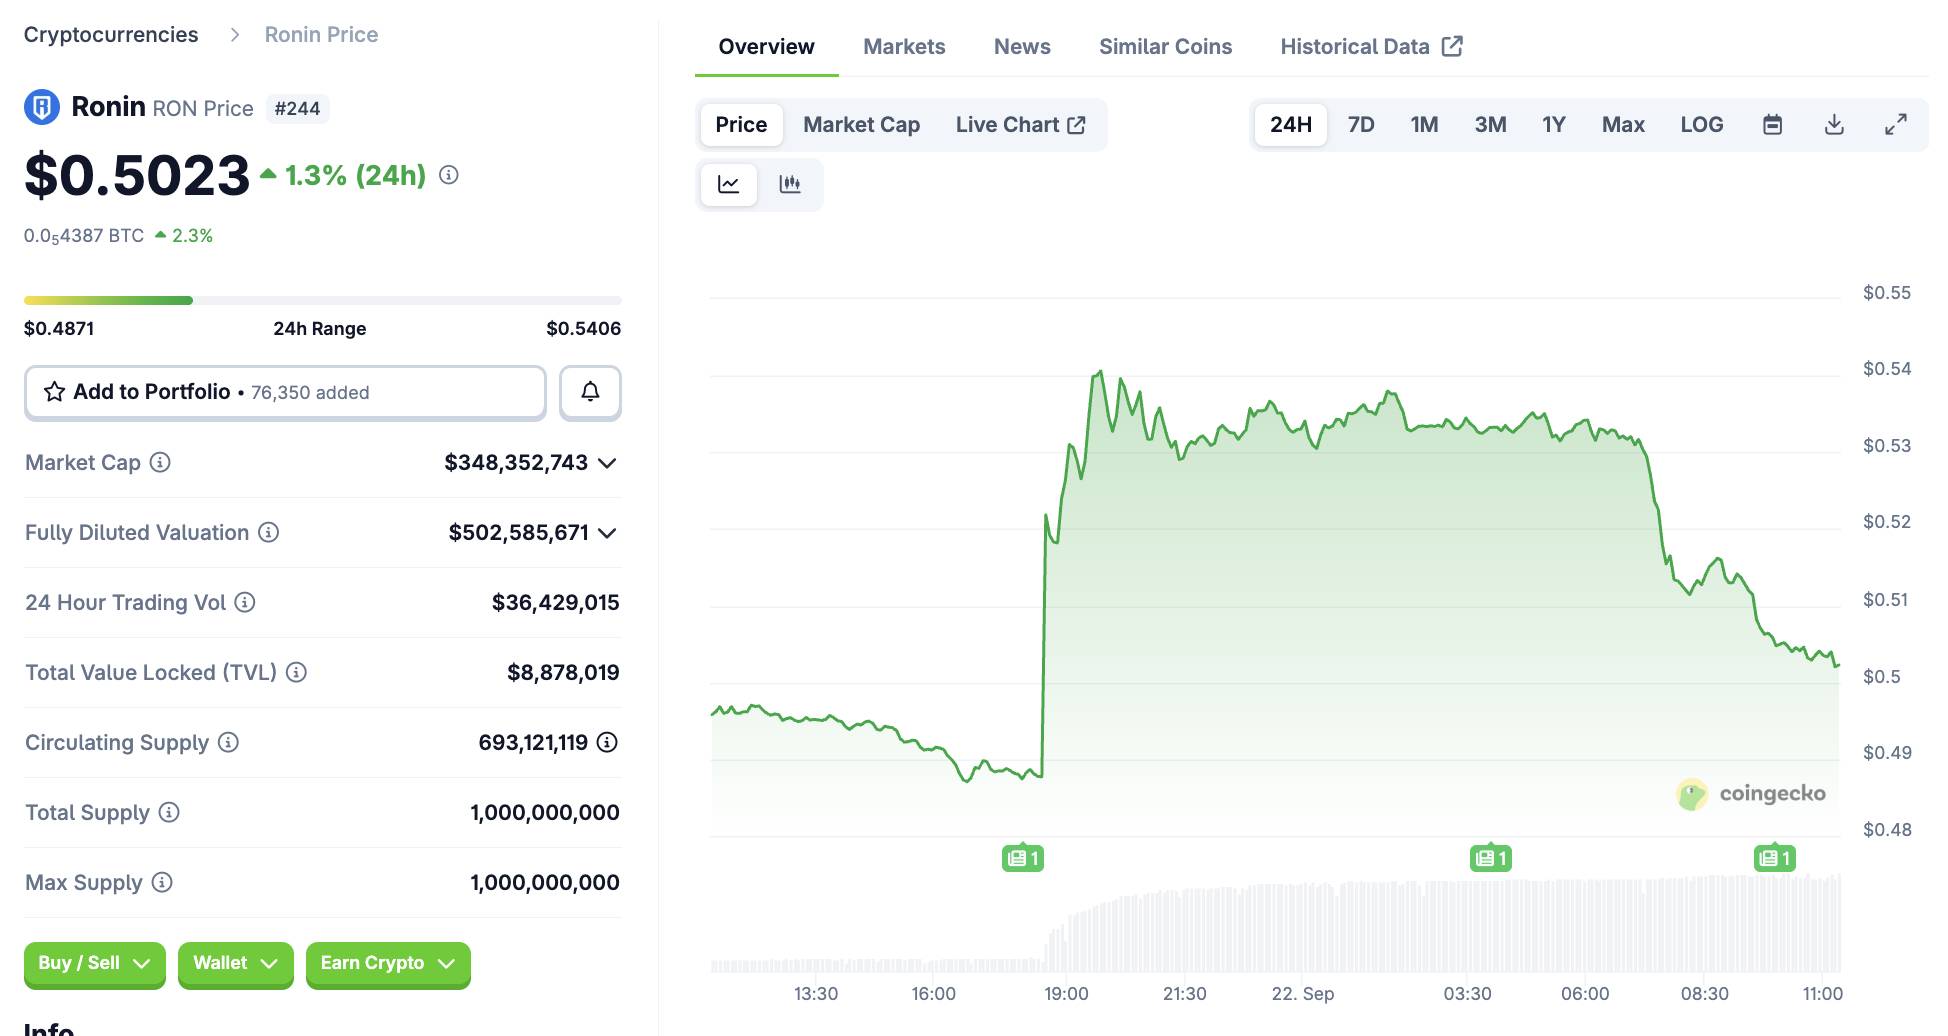
Task: Open Total Value Locked info icon
Action: 296,672
